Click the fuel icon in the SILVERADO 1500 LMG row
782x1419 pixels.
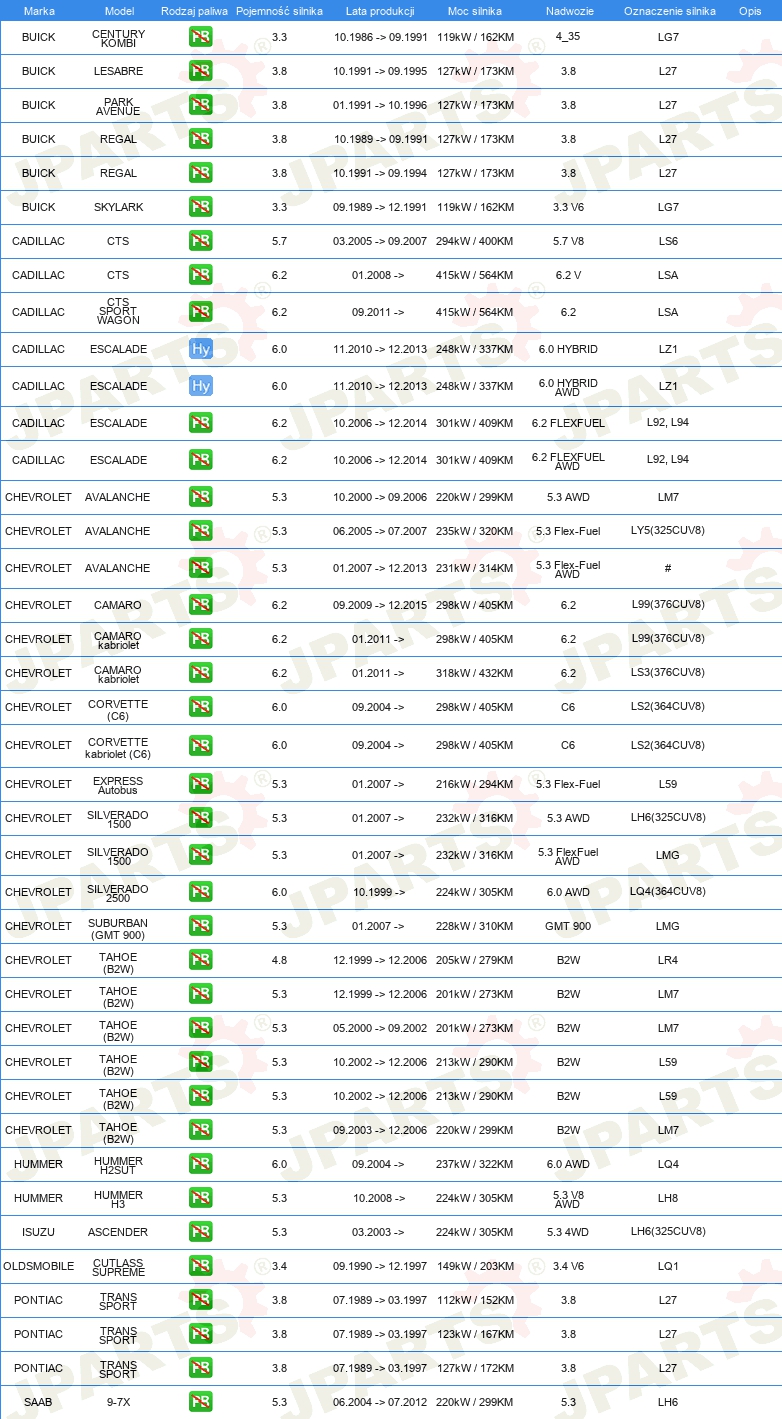(201, 855)
